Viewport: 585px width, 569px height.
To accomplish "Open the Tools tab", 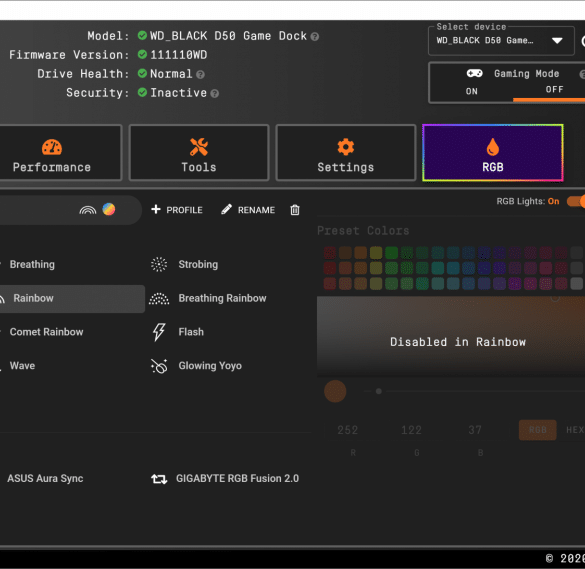I will click(199, 153).
